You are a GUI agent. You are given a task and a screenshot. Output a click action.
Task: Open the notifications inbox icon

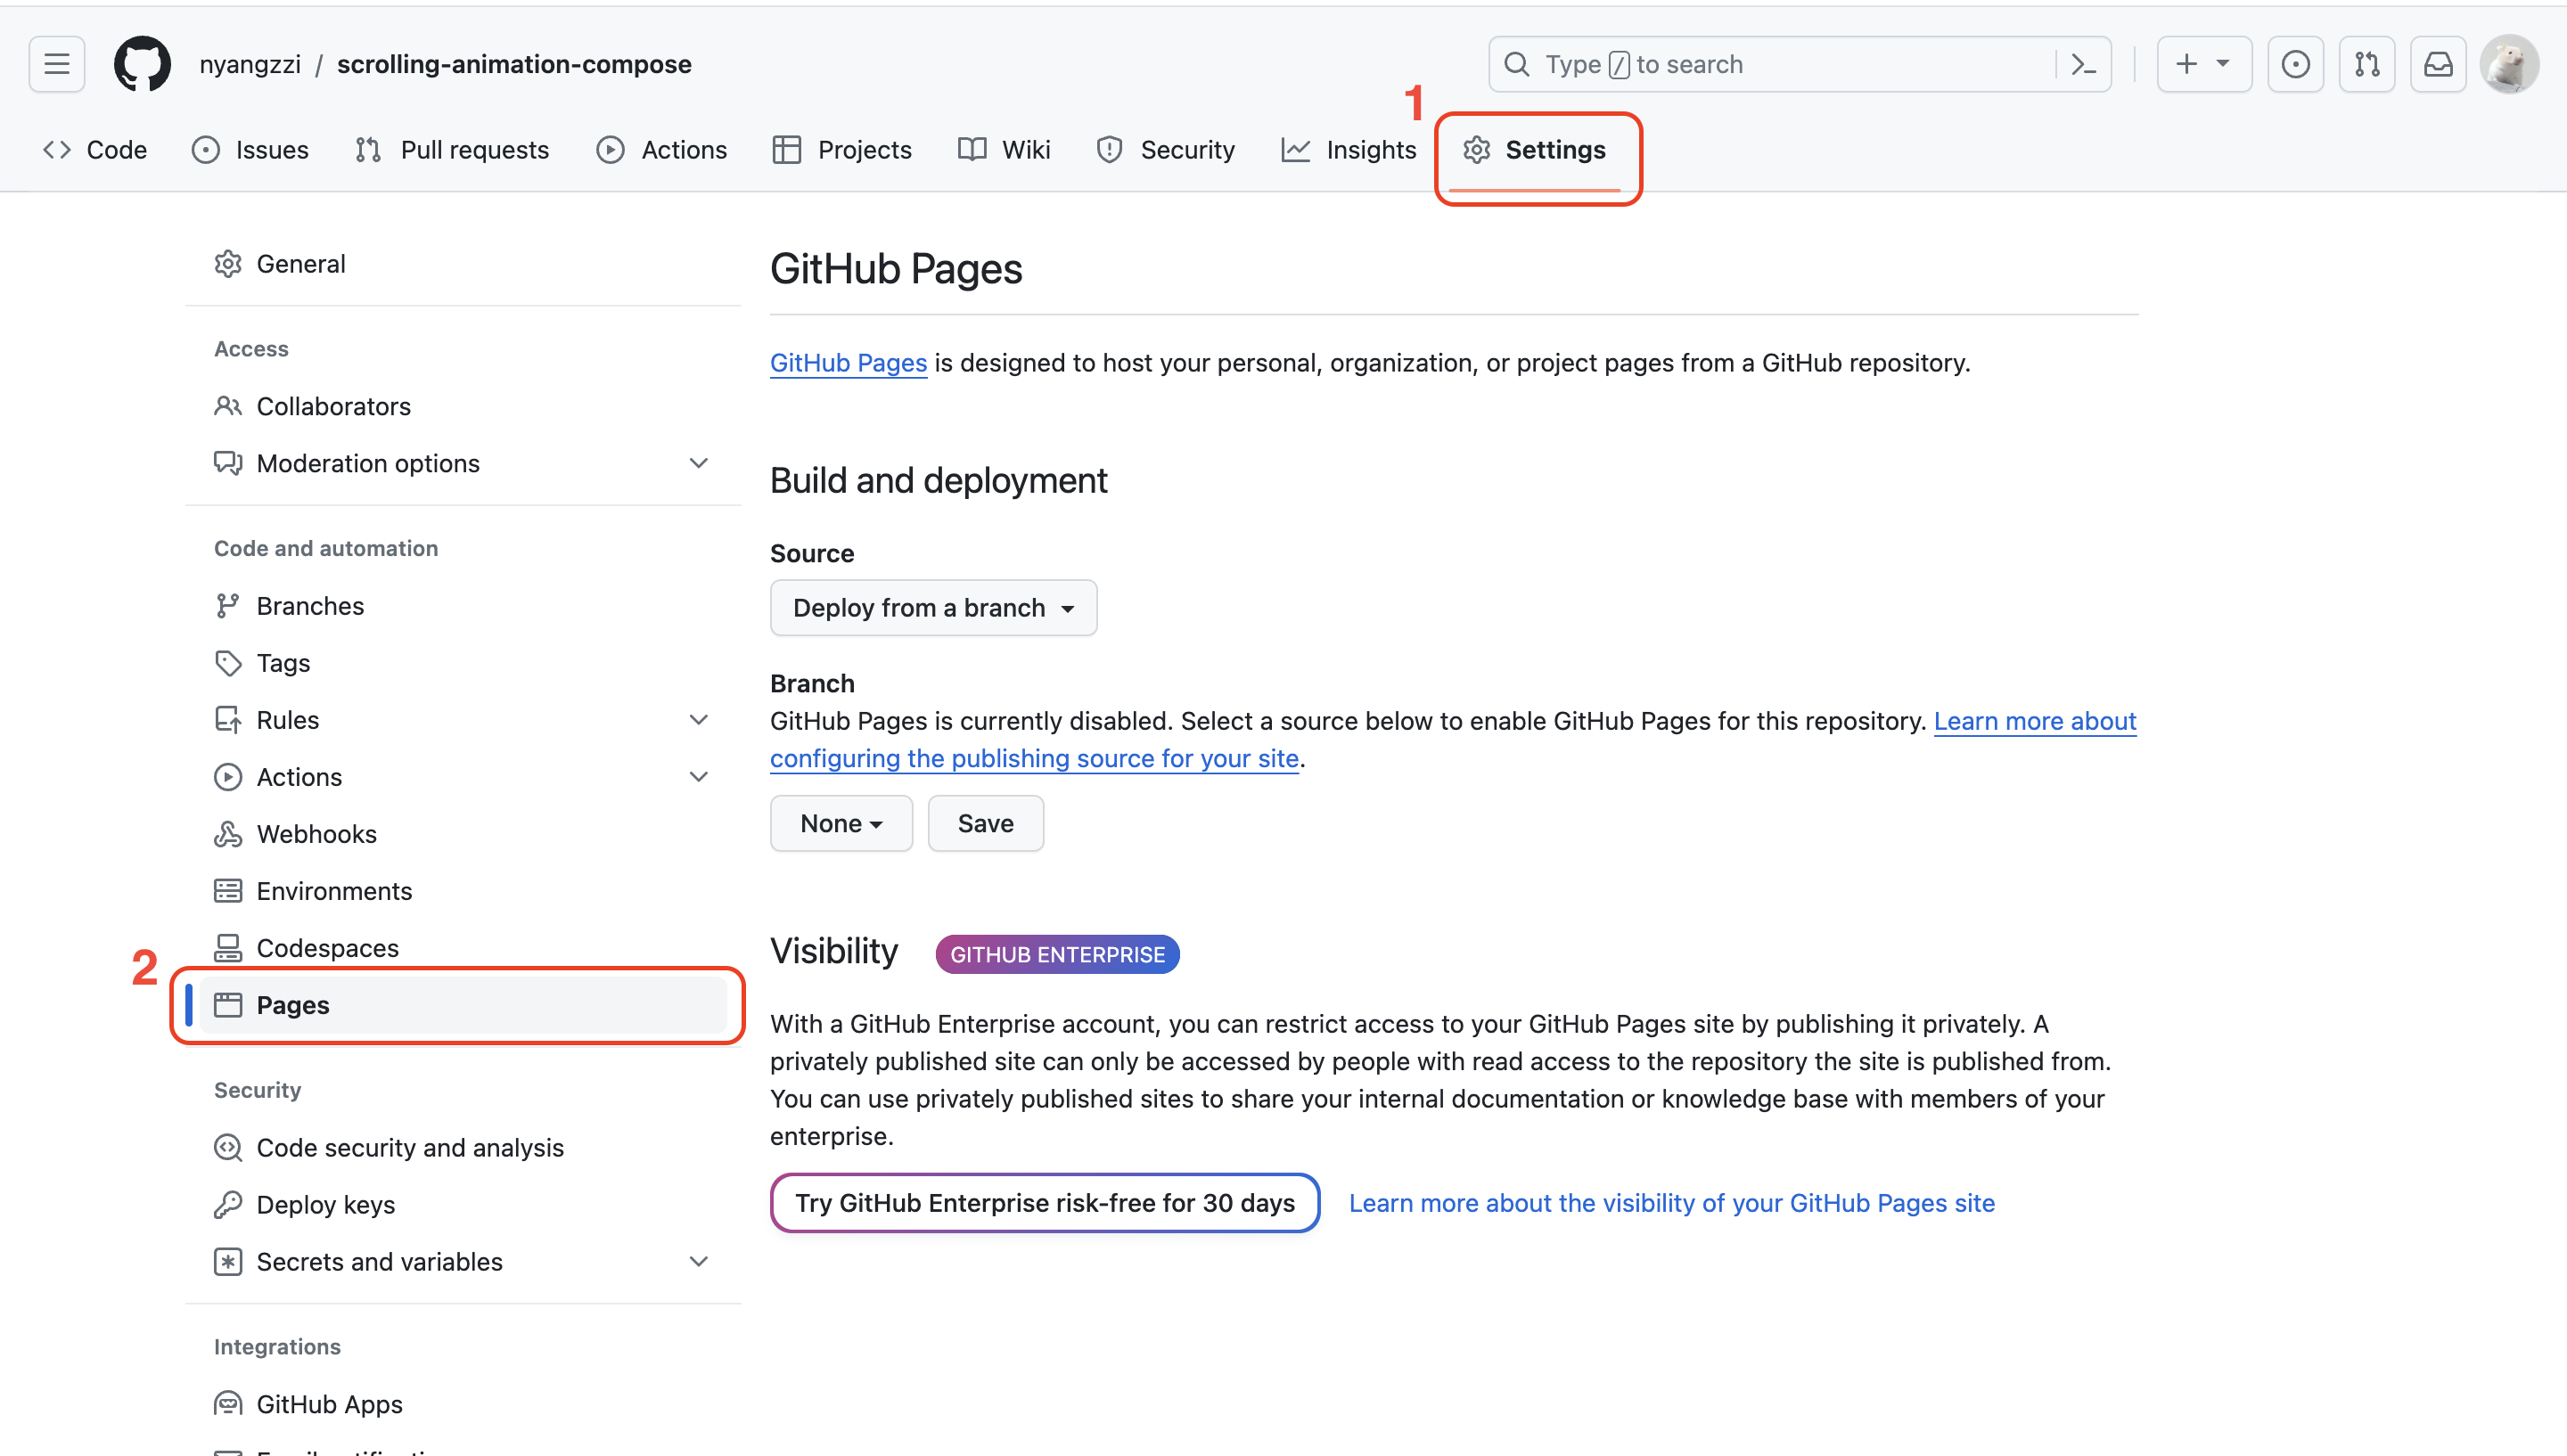coord(2438,64)
